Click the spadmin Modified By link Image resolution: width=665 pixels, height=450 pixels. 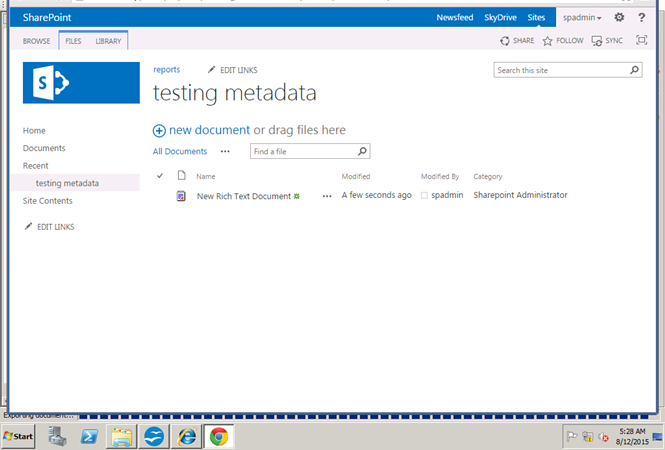pyautogui.click(x=447, y=195)
